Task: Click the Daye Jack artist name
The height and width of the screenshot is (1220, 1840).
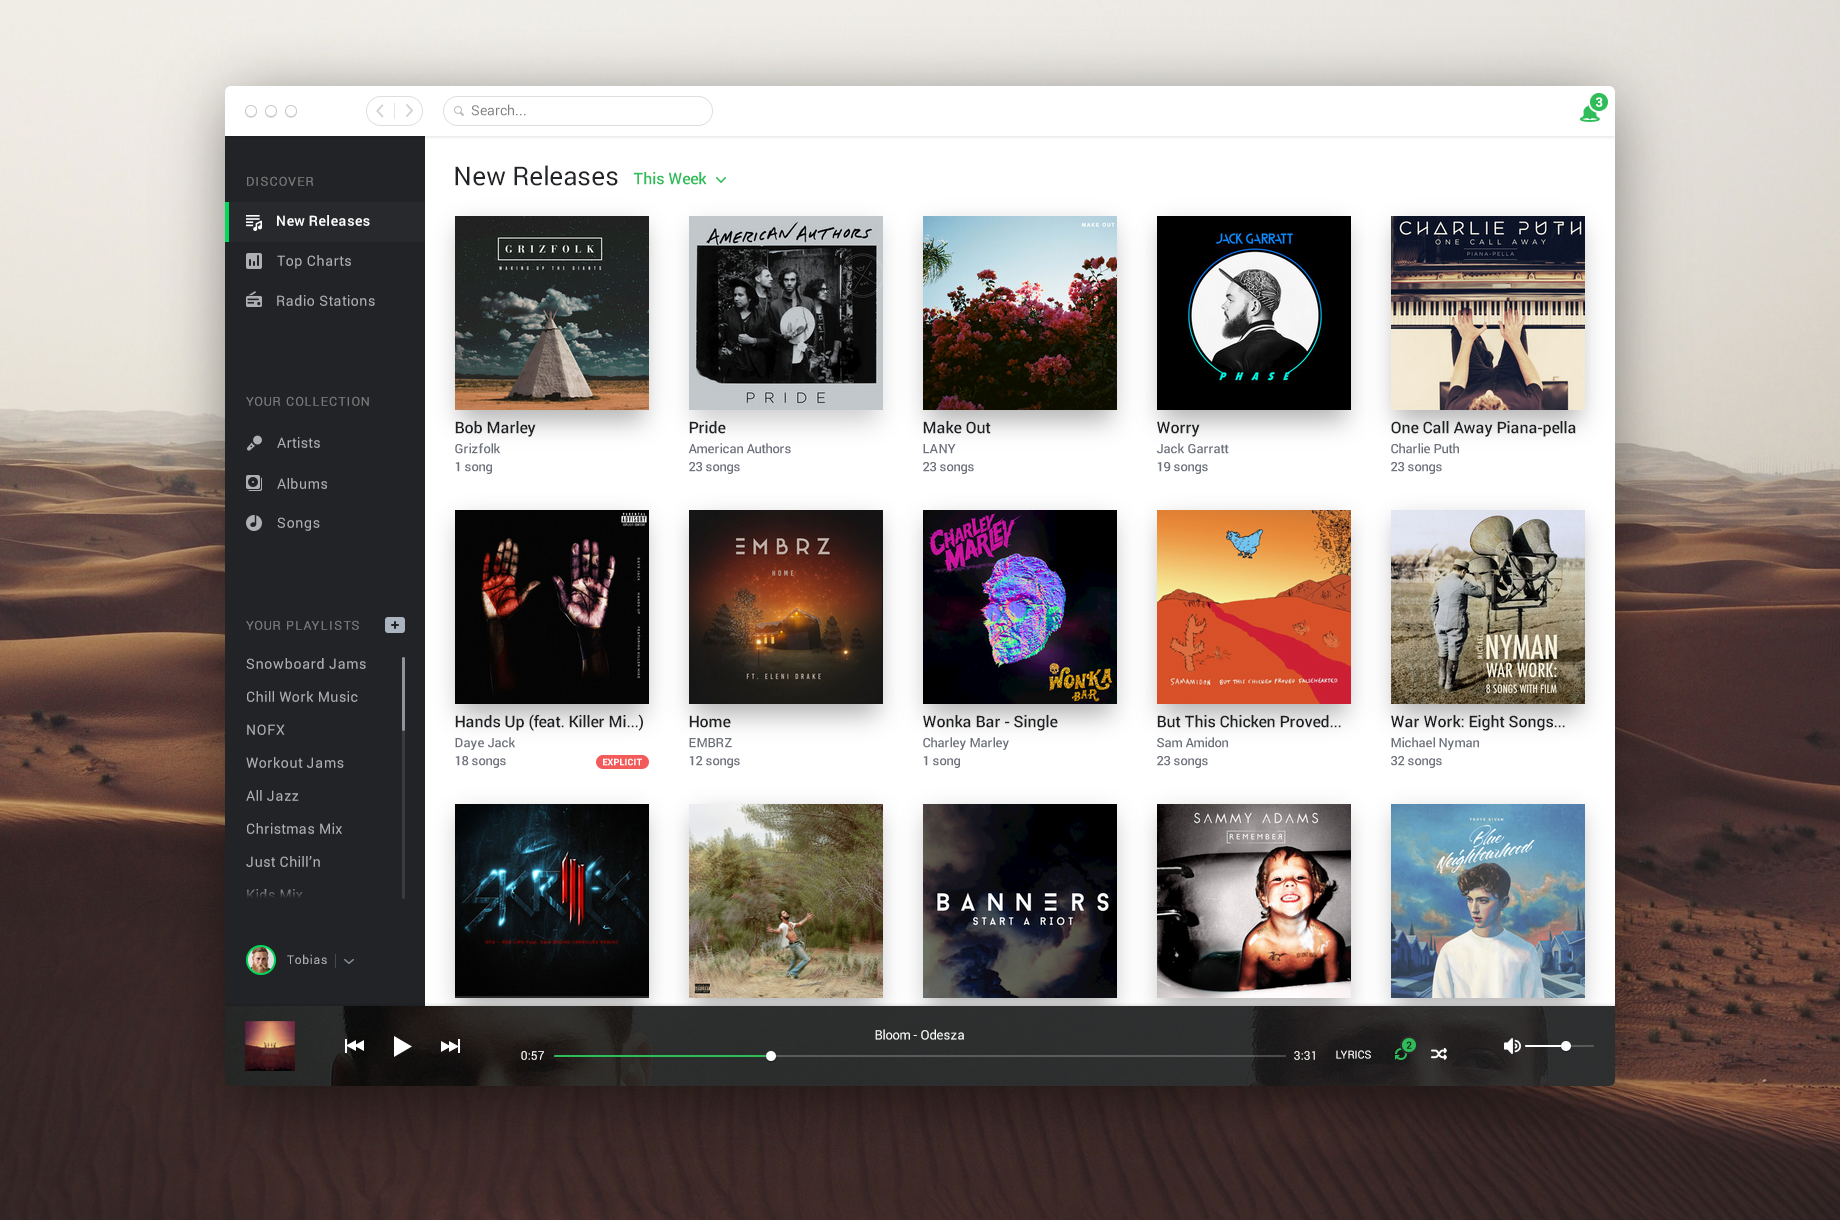Action: [485, 743]
